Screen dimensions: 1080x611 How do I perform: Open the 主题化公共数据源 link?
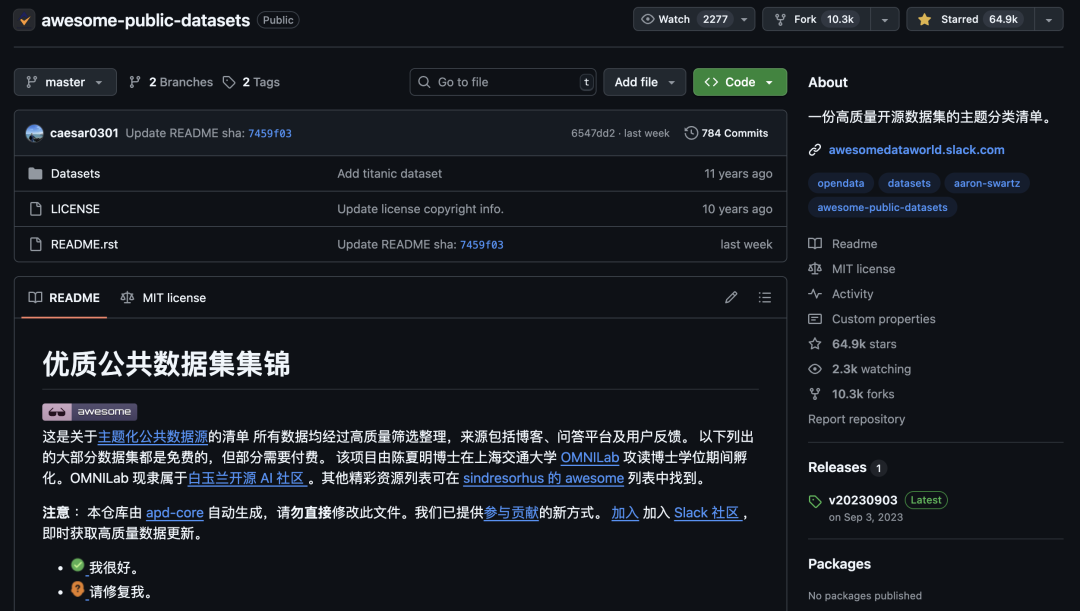153,437
